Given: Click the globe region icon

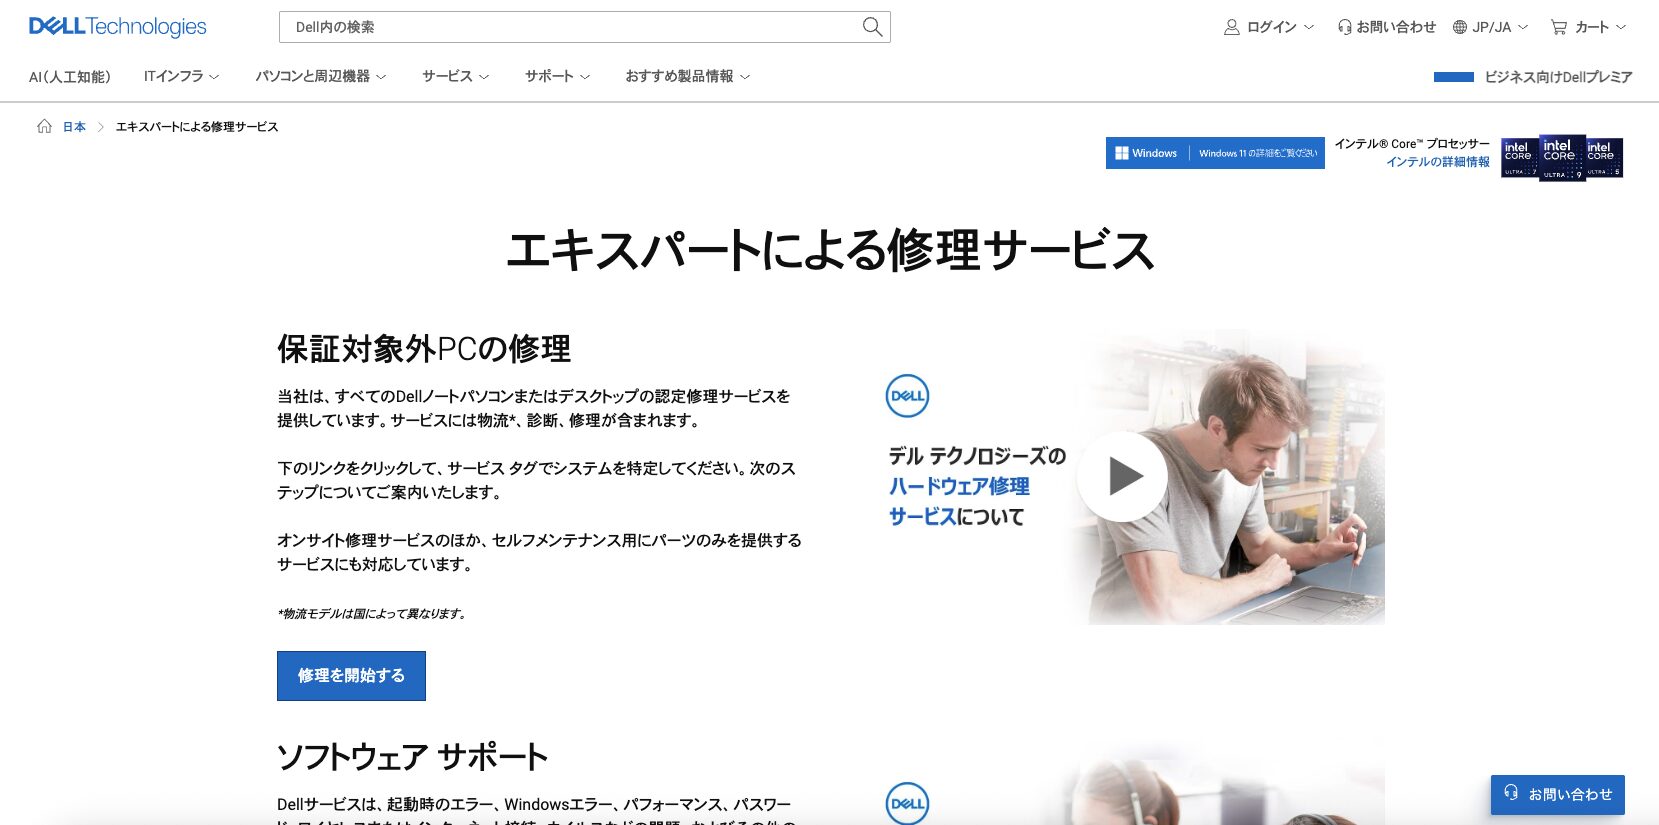Looking at the screenshot, I should [1460, 27].
